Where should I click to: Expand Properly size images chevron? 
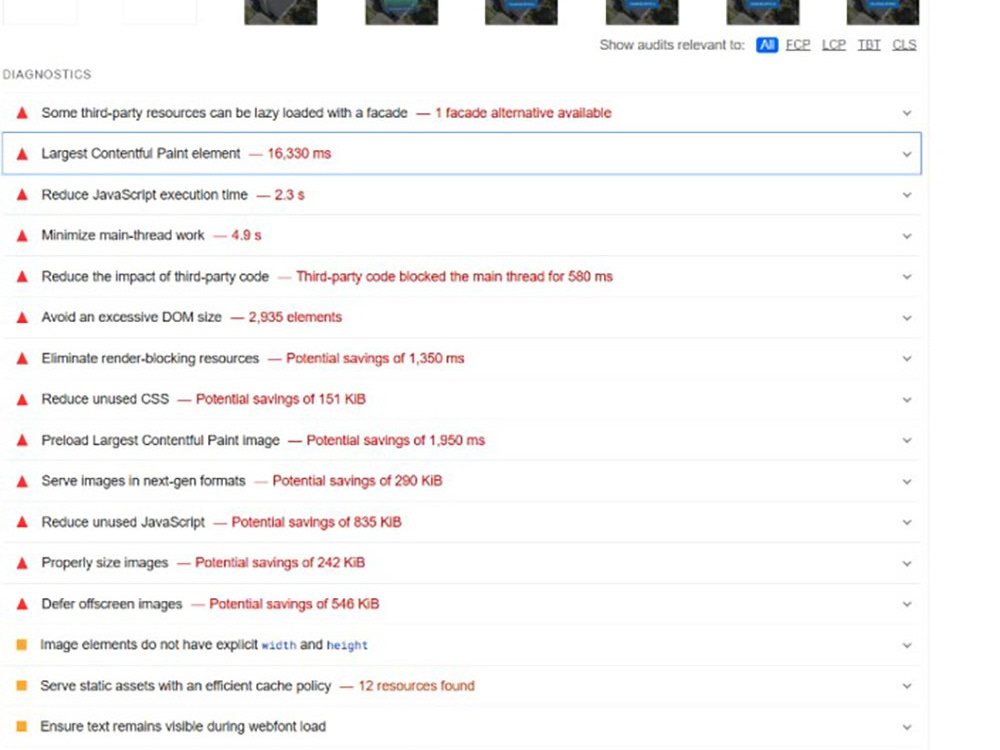906,564
